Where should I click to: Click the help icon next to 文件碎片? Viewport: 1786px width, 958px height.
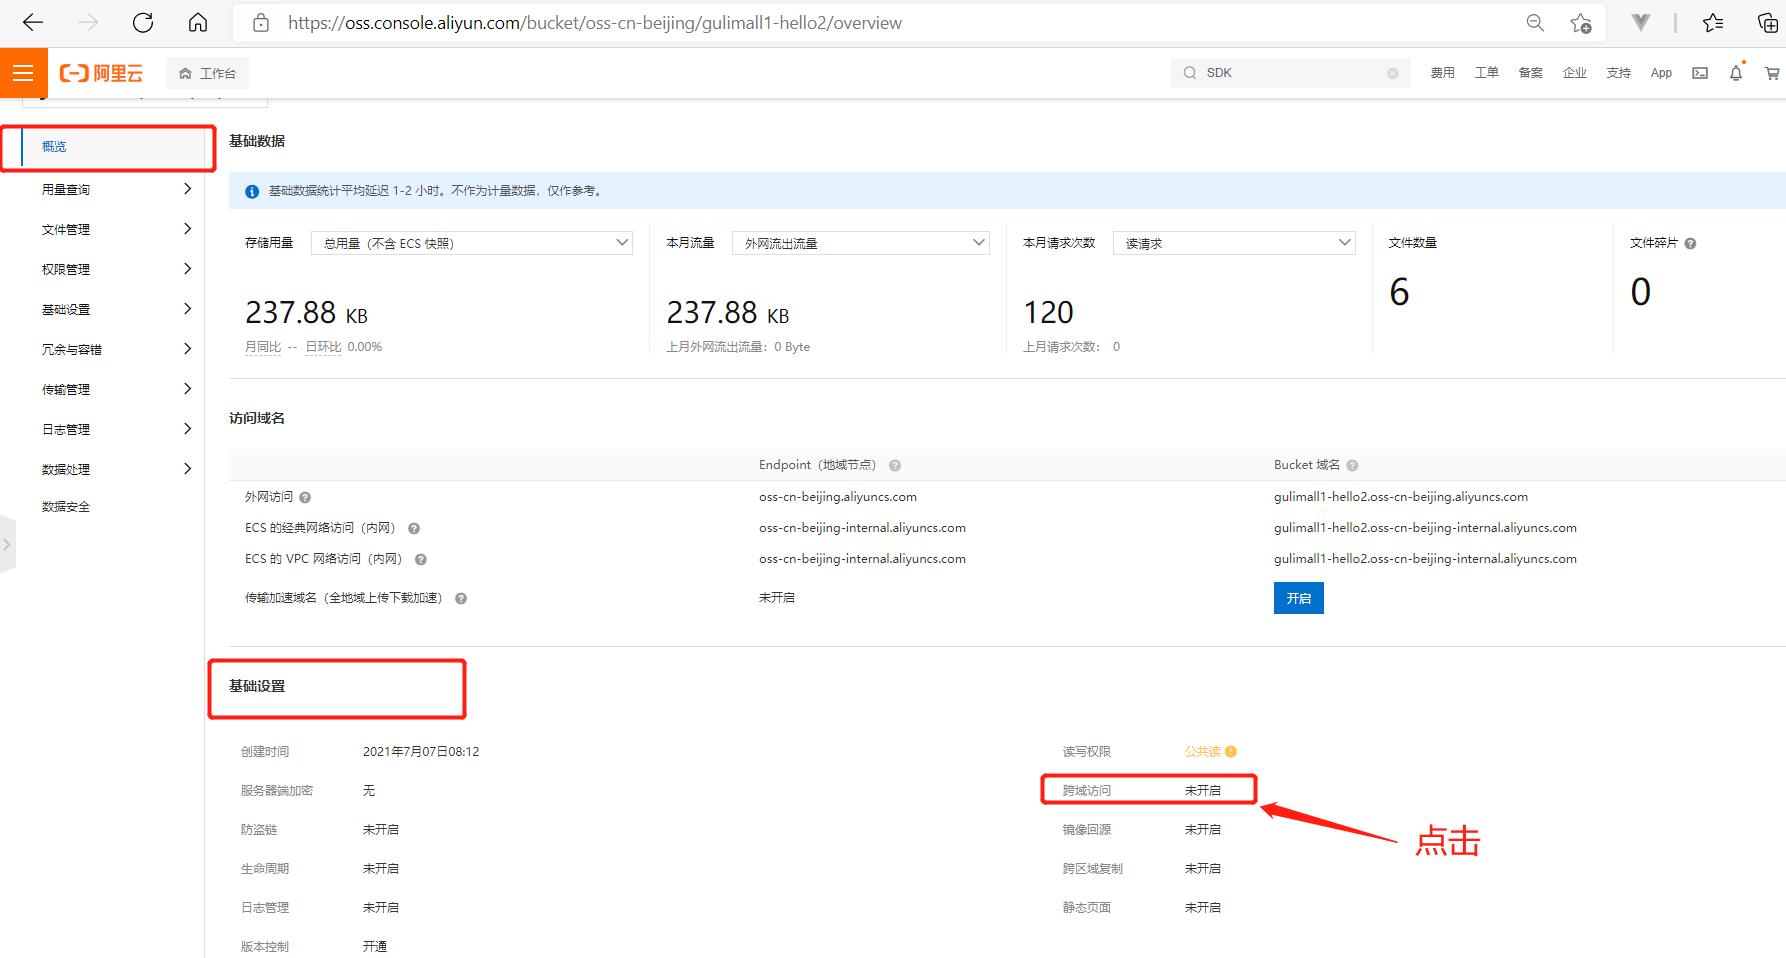click(x=1690, y=243)
